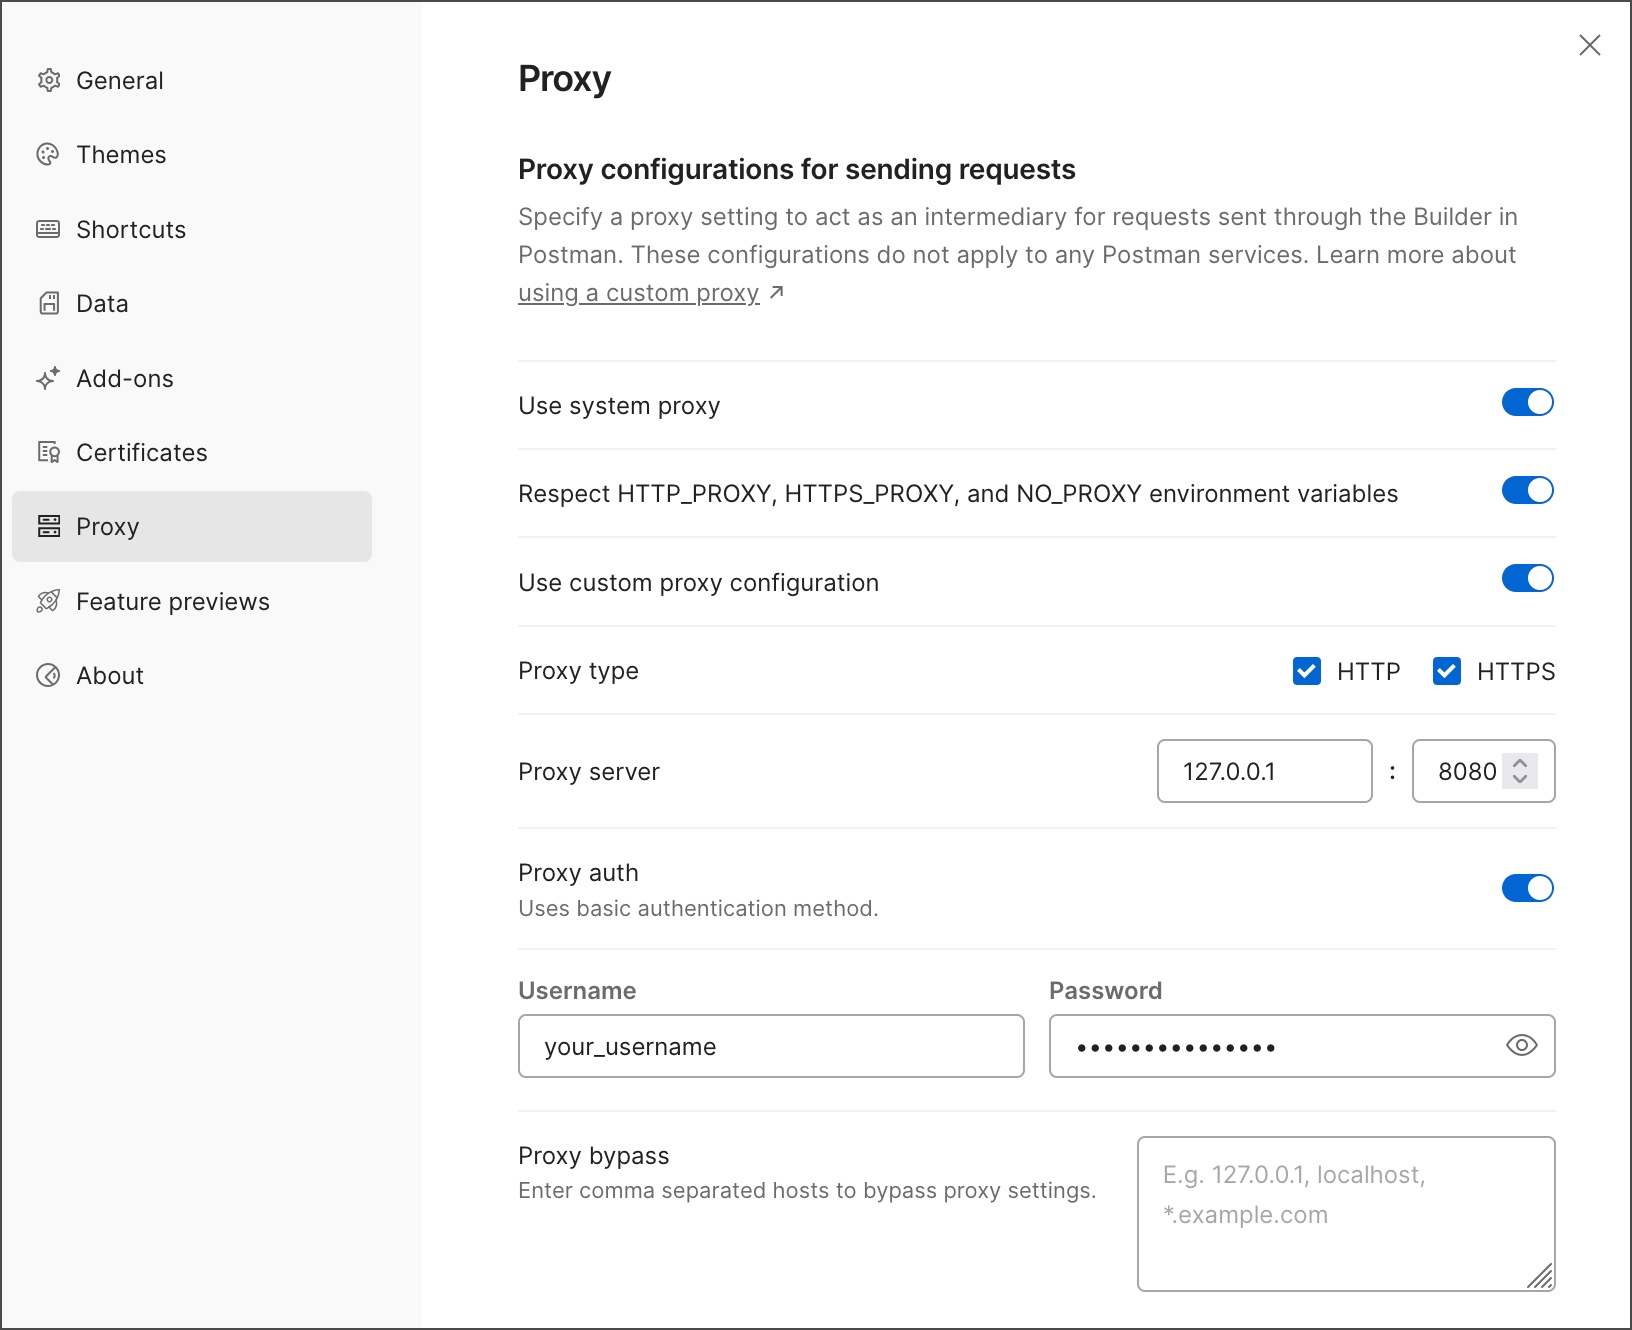Turn off Use custom proxy configuration

pos(1527,578)
